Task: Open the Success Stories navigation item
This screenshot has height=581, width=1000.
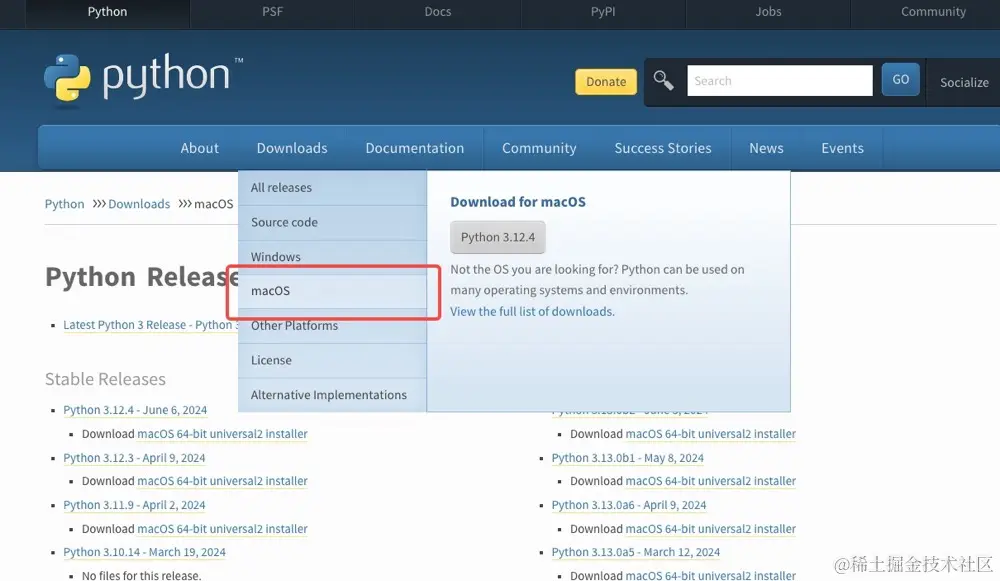Action: (663, 148)
